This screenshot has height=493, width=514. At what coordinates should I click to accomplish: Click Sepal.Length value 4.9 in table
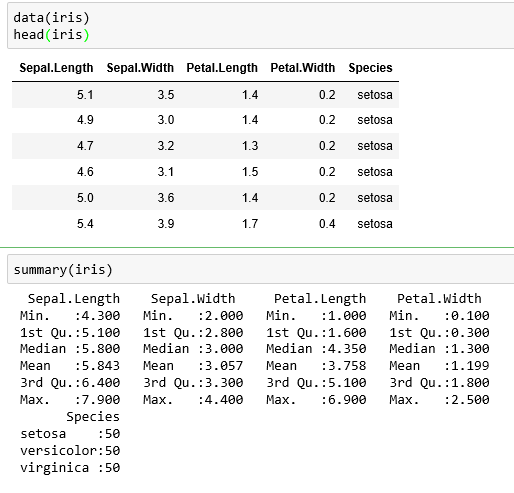85,120
